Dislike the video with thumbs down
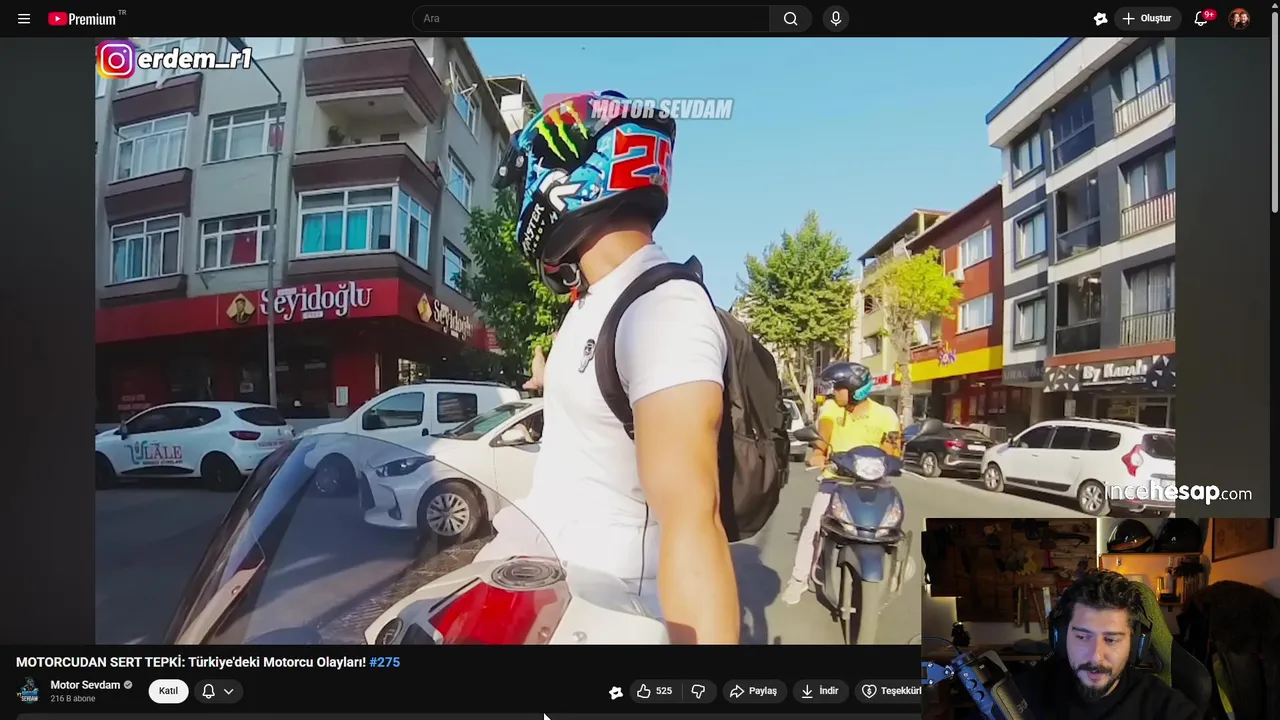 point(698,691)
